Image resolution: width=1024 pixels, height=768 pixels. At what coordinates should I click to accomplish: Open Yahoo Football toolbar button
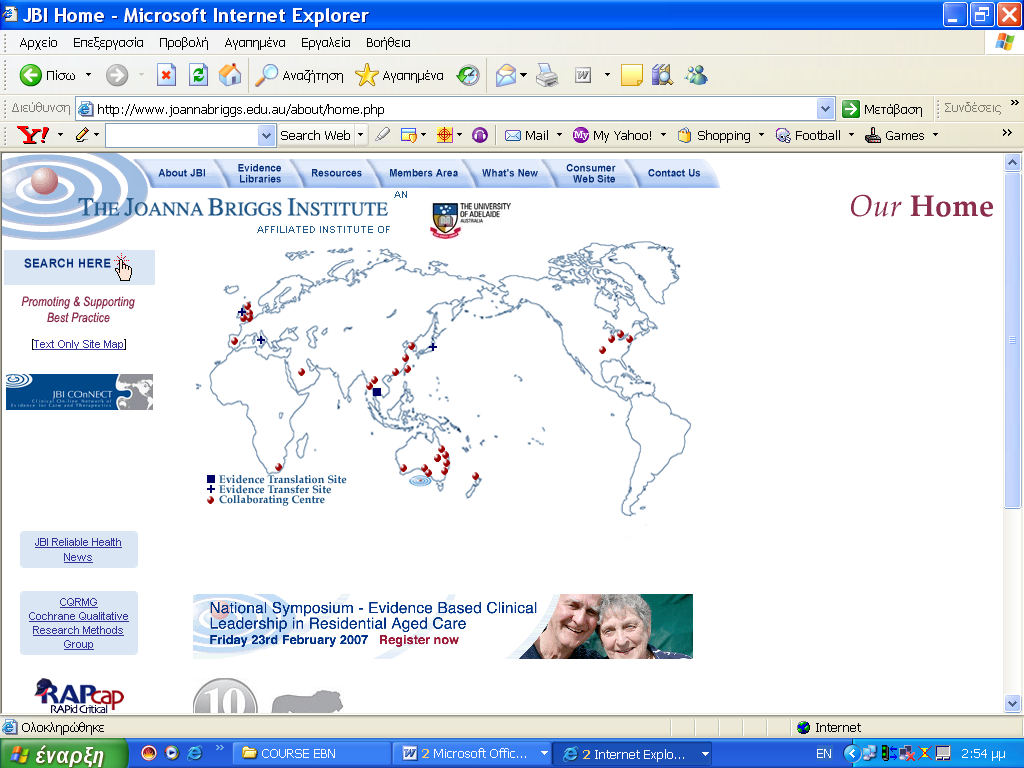808,135
